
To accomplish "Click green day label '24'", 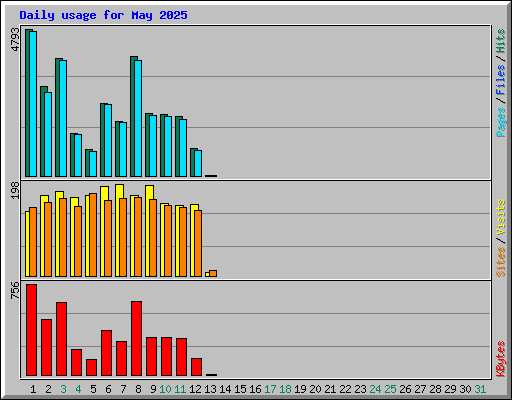I will coord(375,389).
